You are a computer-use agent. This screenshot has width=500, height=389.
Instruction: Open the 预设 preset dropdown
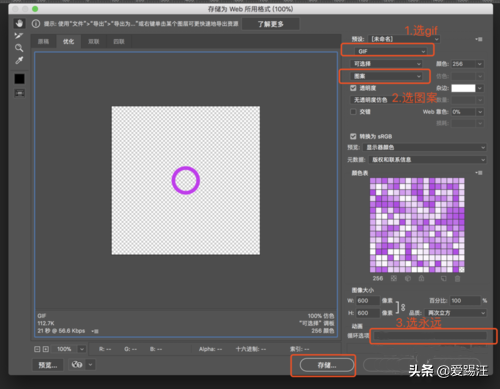coord(404,39)
